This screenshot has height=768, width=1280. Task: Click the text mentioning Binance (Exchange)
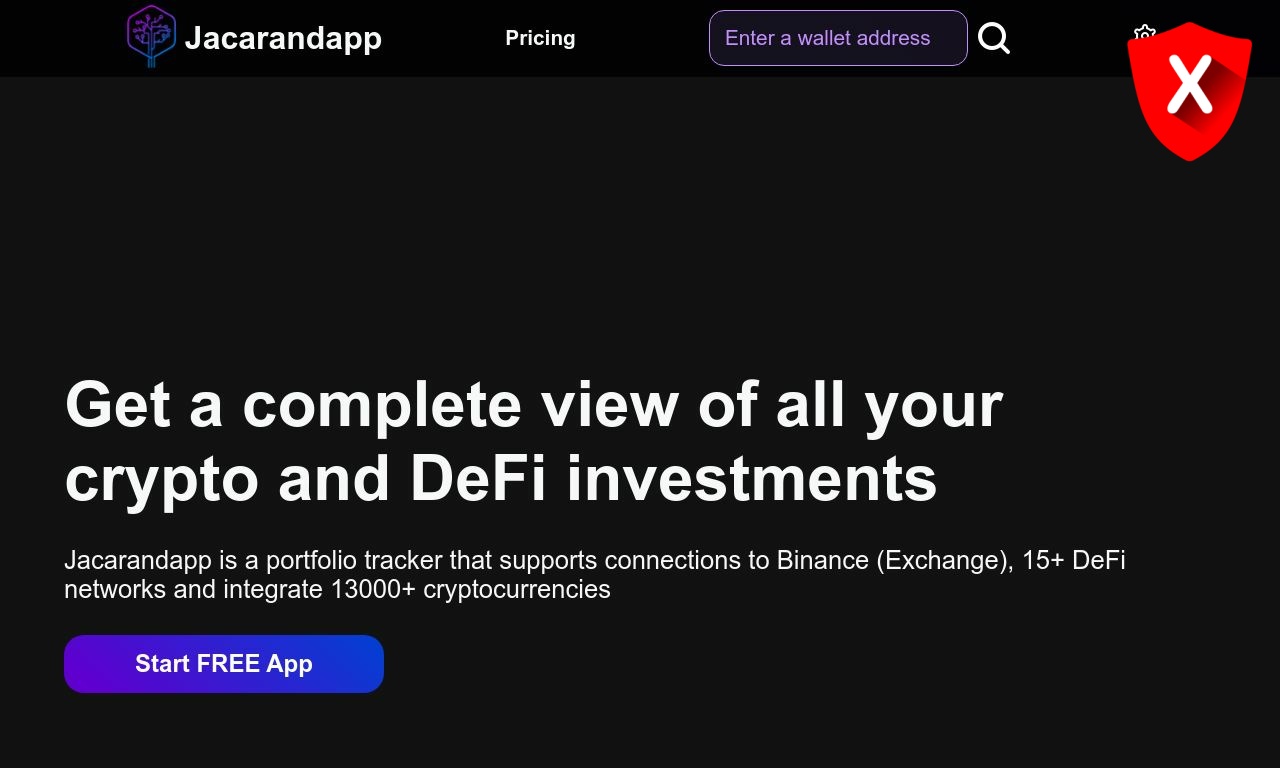(x=892, y=560)
